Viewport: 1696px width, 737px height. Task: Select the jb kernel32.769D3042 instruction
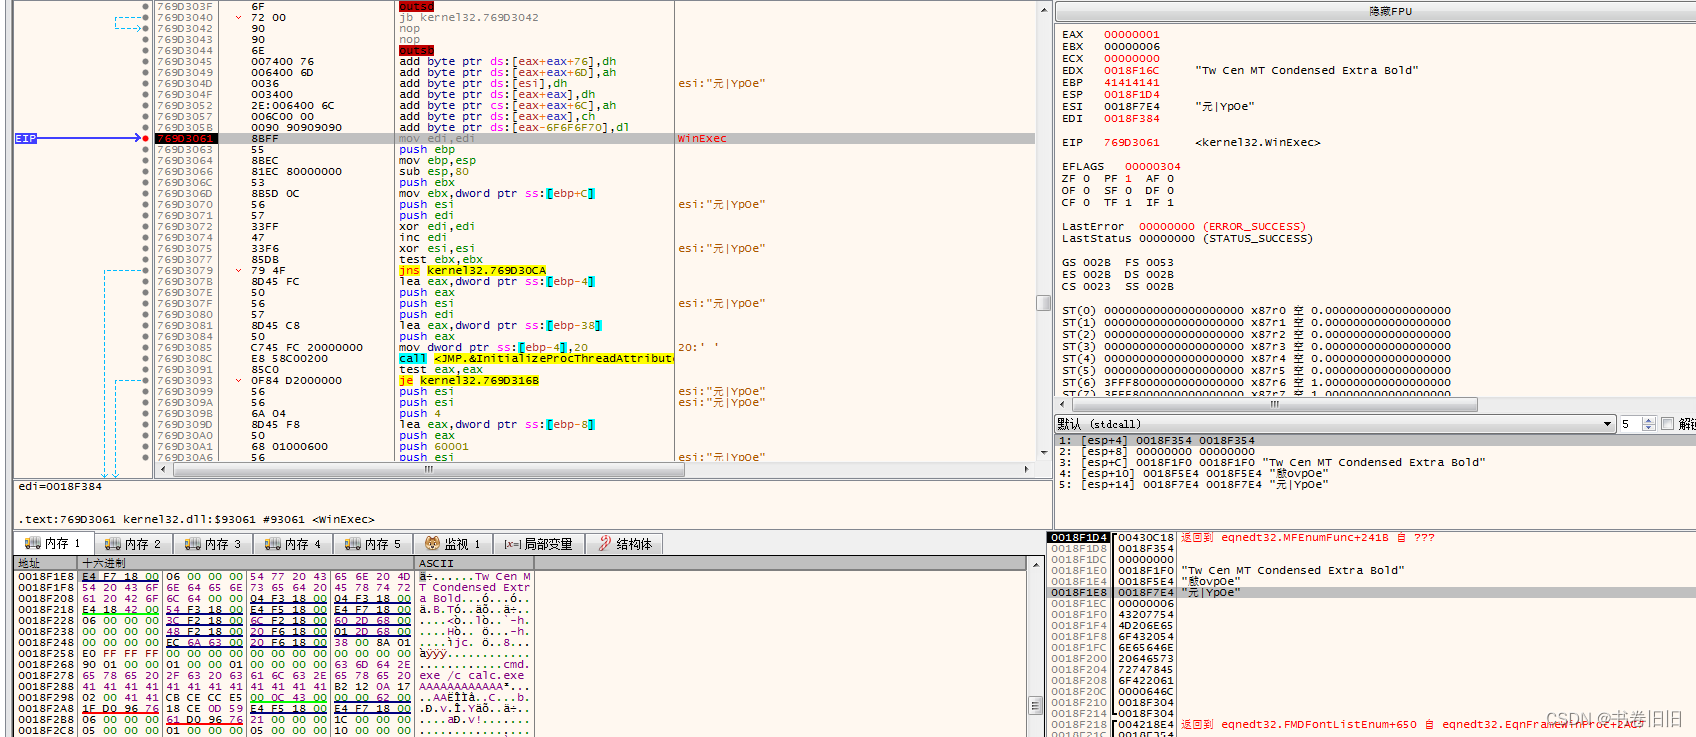469,18
